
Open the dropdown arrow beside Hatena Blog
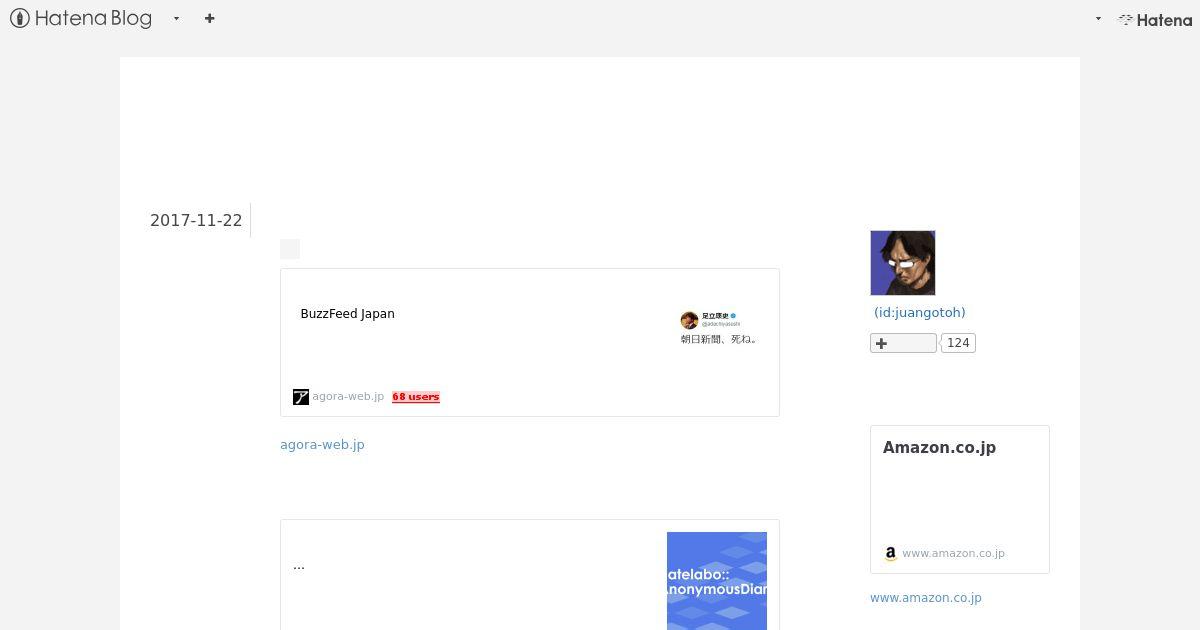tap(176, 18)
